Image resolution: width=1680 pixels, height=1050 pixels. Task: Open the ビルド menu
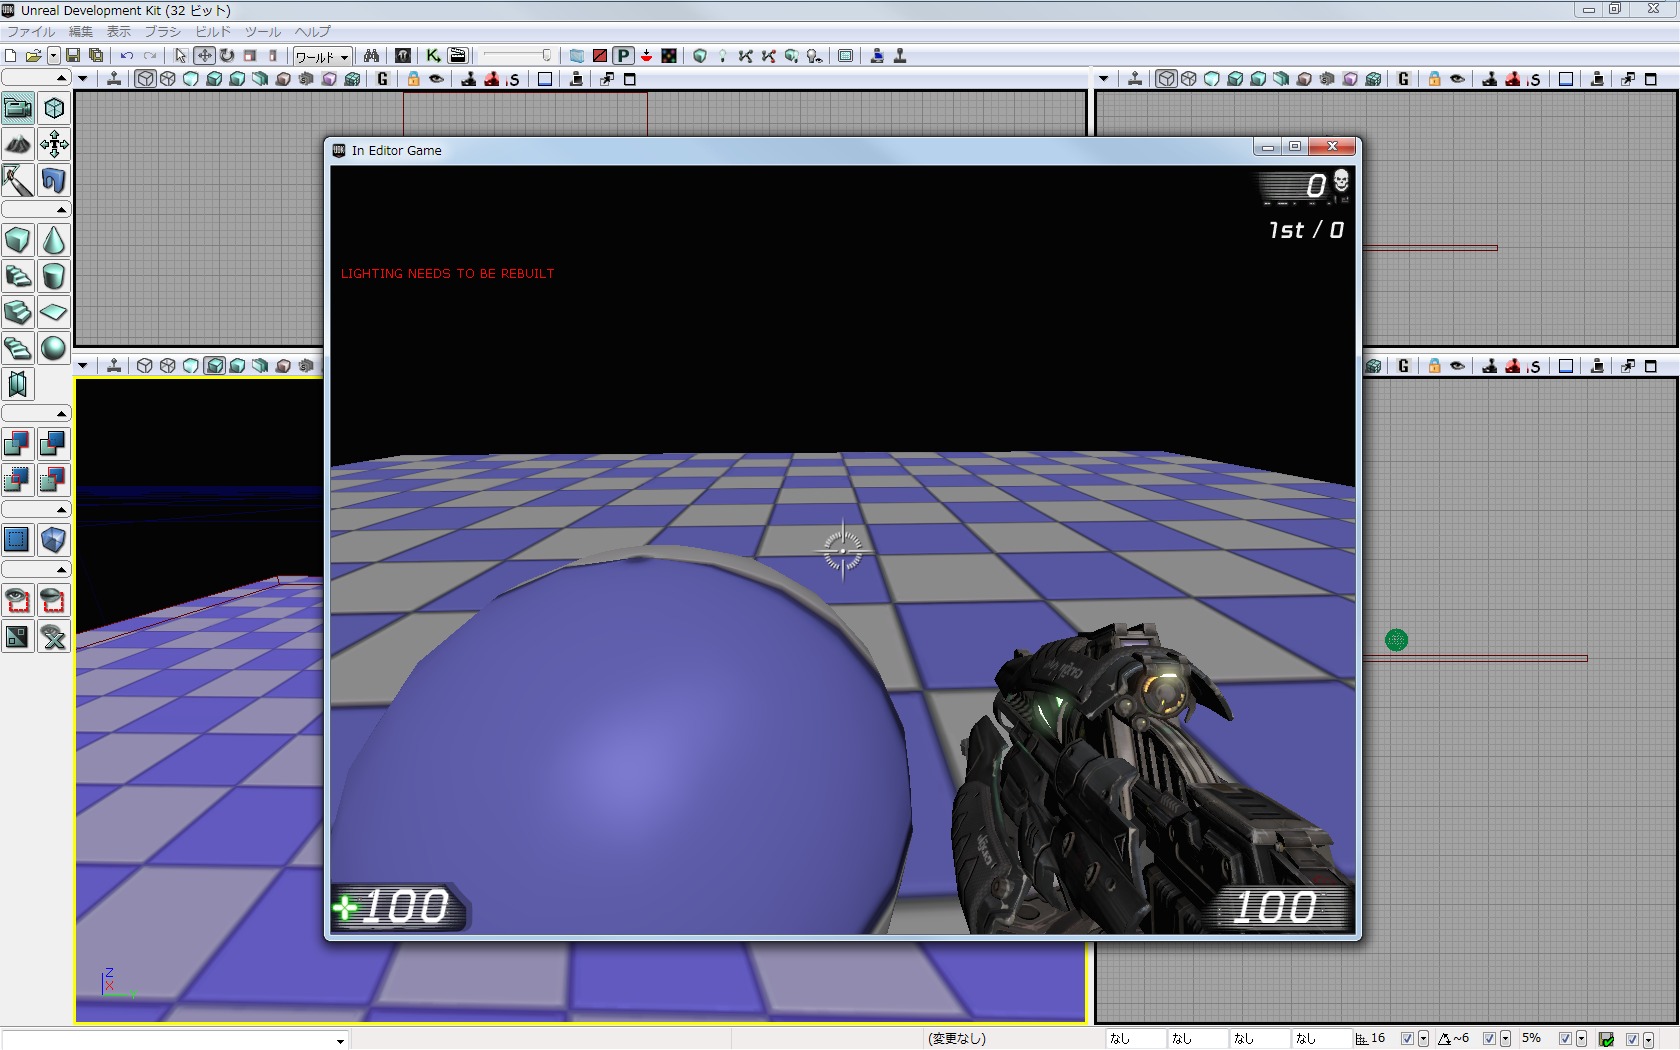tap(212, 31)
